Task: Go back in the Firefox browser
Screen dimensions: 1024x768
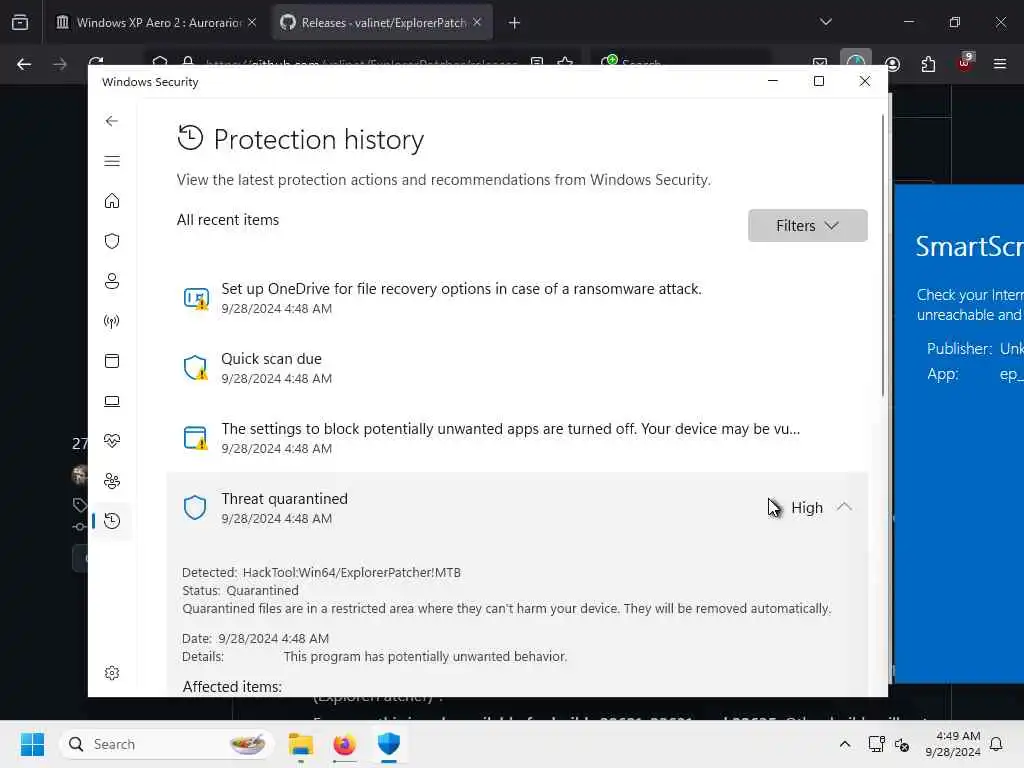Action: [x=24, y=64]
